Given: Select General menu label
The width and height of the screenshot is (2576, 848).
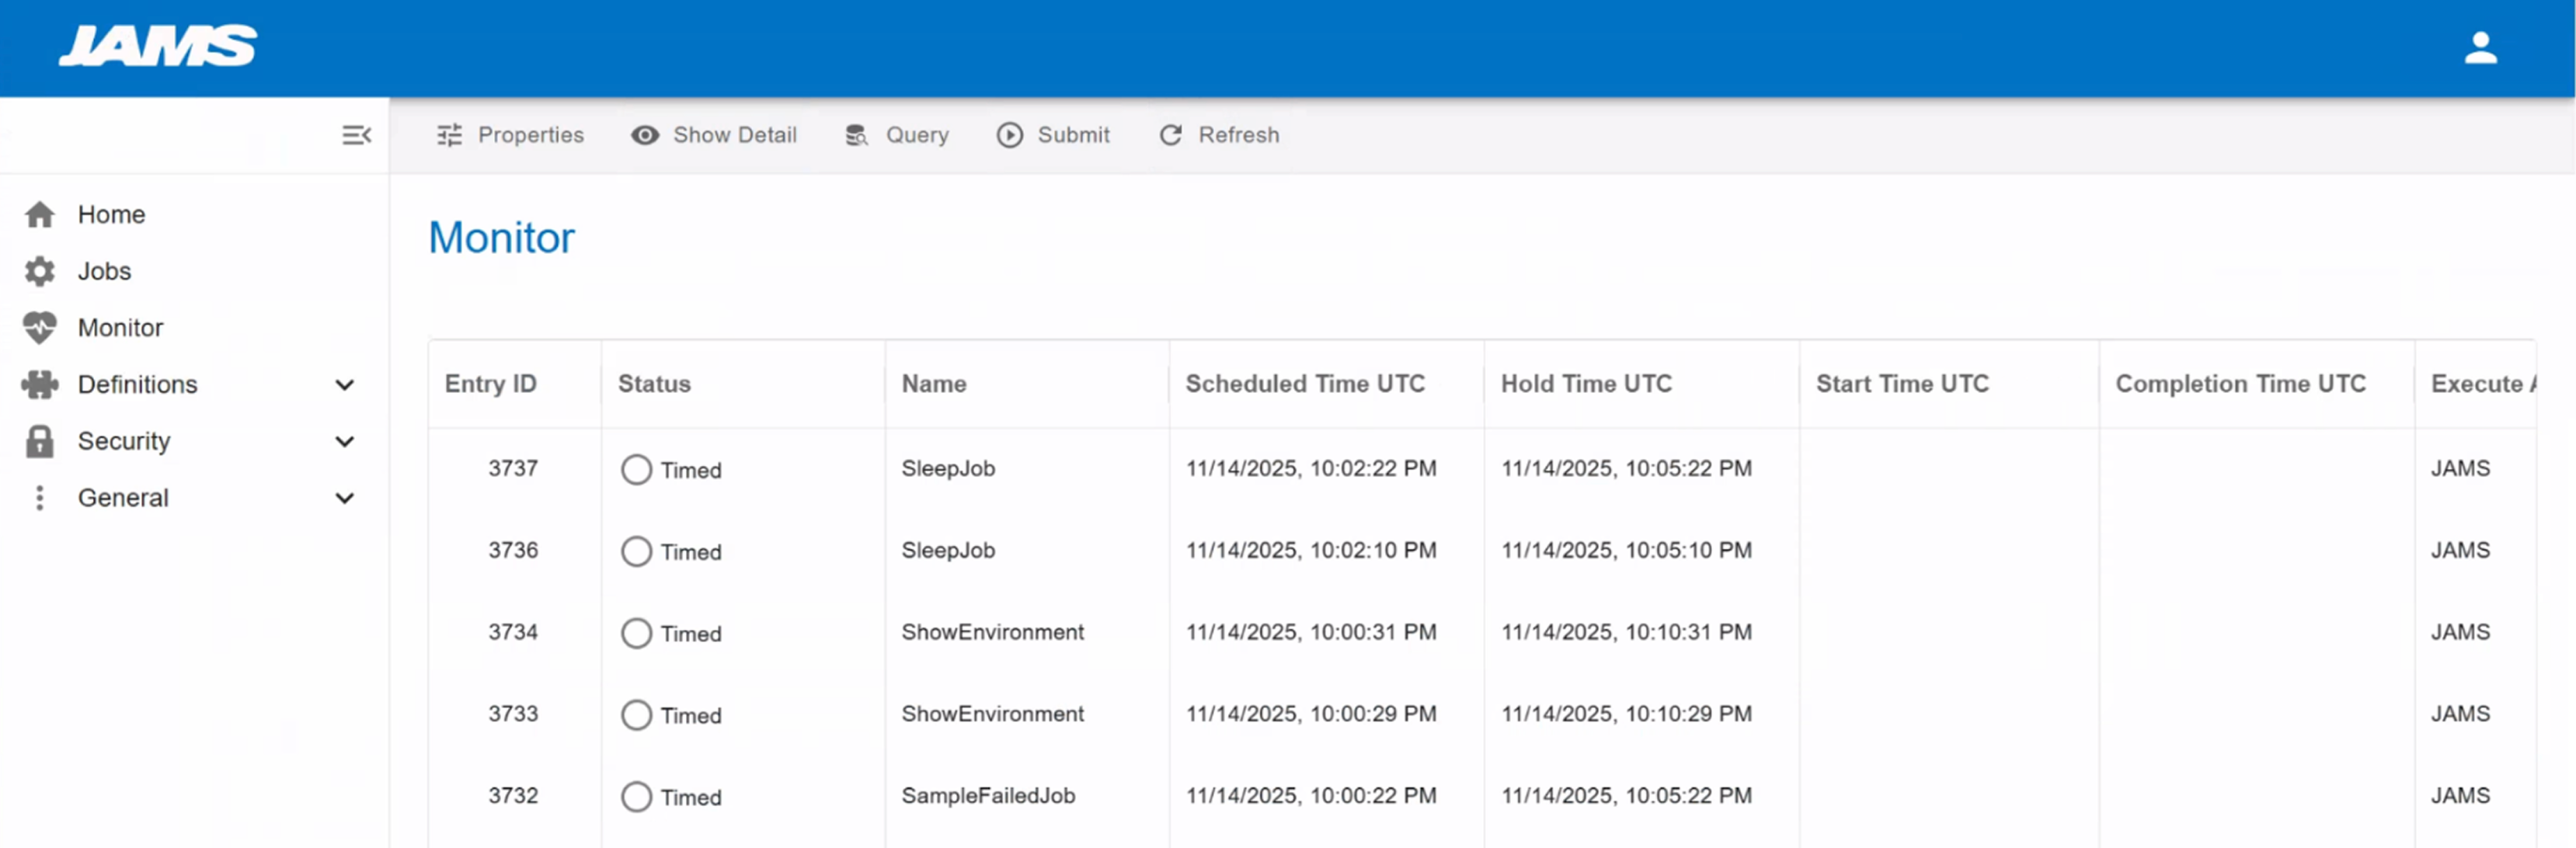Looking at the screenshot, I should pyautogui.click(x=123, y=498).
